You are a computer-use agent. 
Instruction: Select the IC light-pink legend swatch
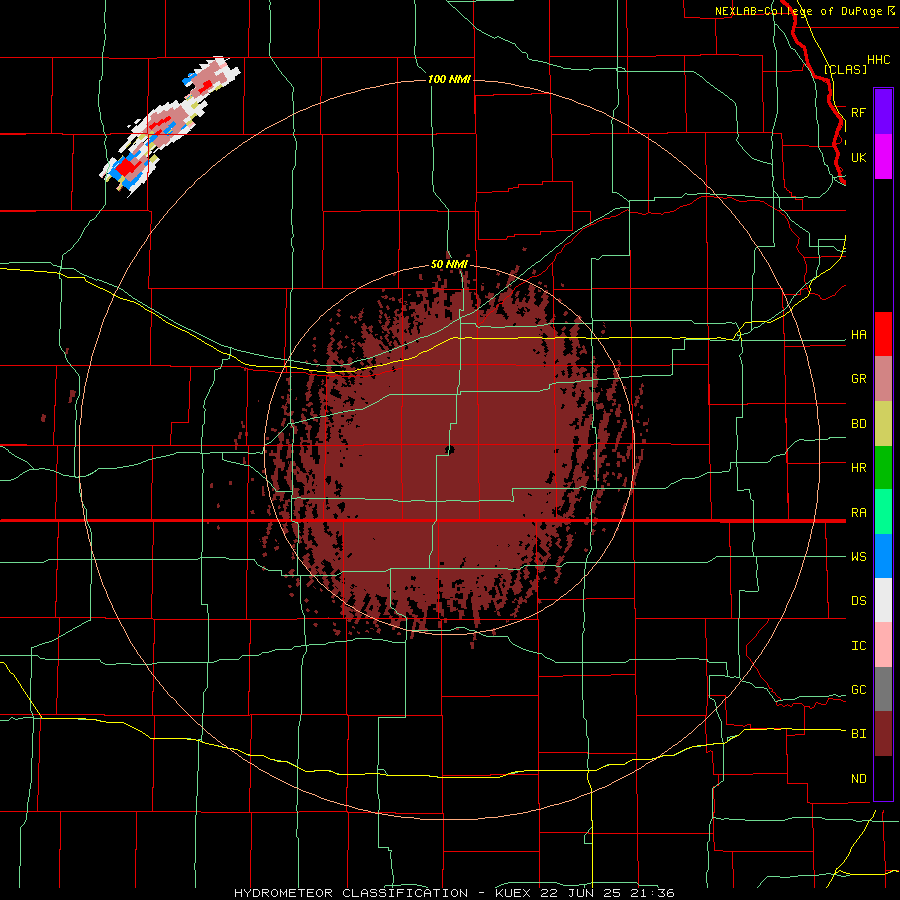pyautogui.click(x=883, y=645)
